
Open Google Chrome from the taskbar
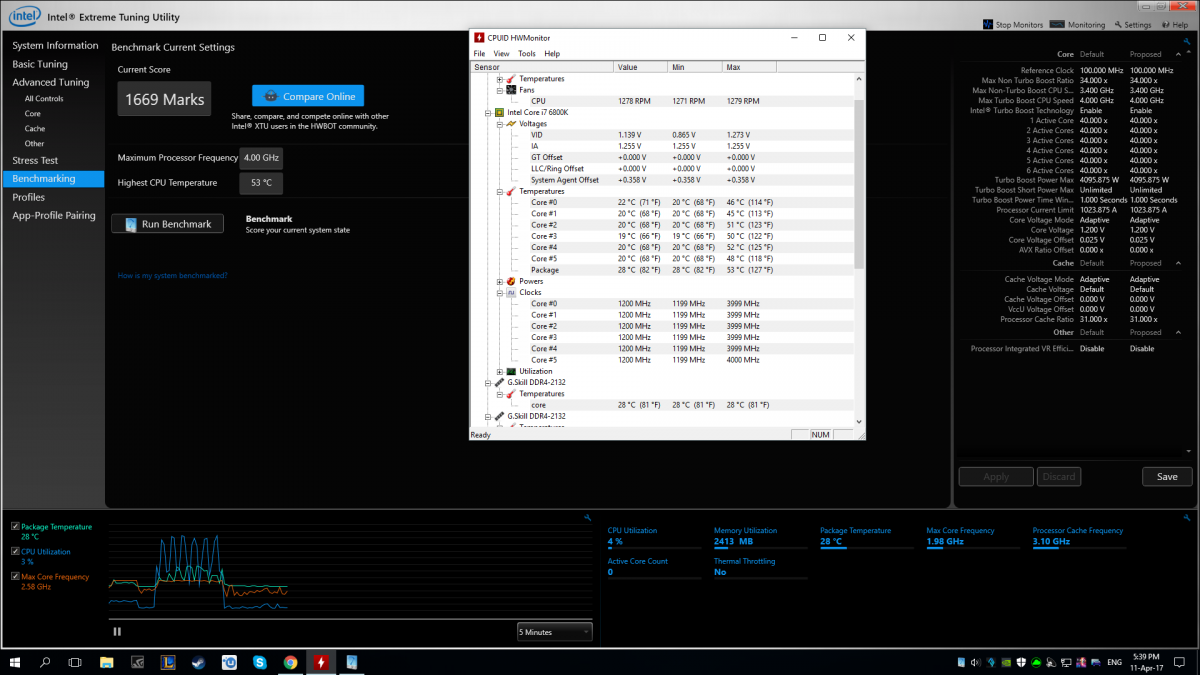point(290,662)
